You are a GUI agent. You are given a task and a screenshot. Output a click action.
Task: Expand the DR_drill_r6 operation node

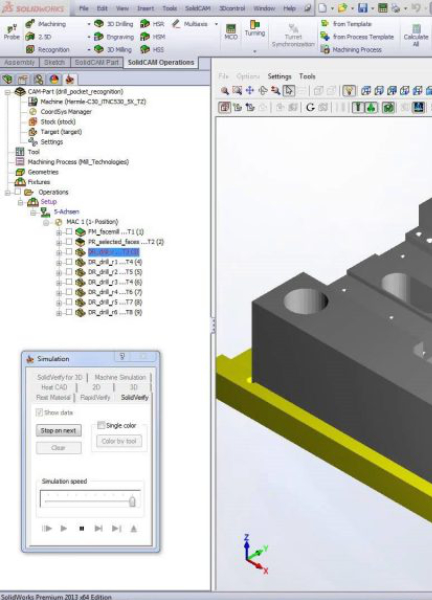click(x=59, y=313)
